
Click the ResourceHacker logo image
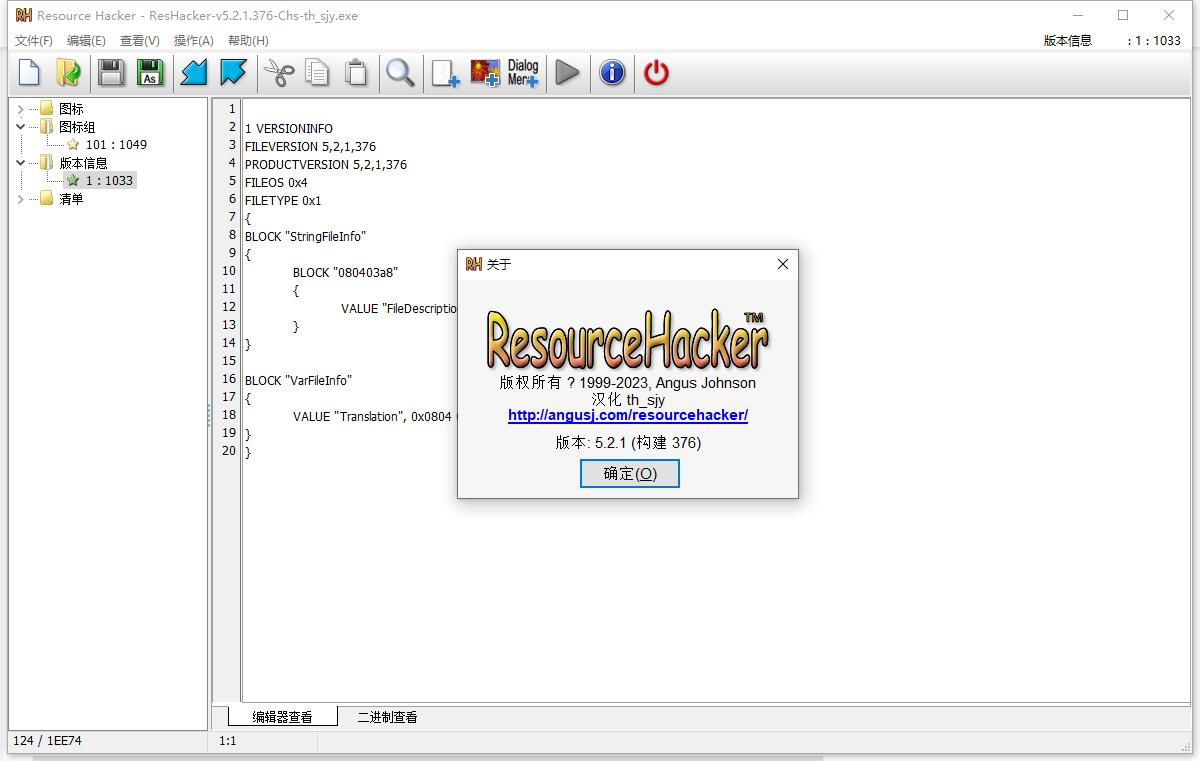click(x=627, y=340)
